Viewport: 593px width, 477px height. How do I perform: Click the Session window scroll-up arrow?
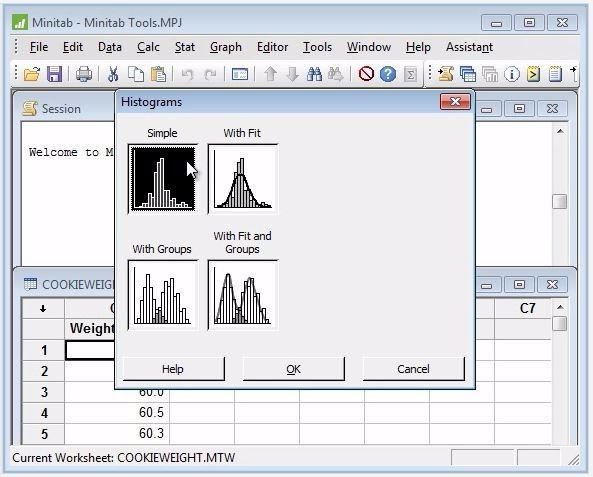pos(560,132)
